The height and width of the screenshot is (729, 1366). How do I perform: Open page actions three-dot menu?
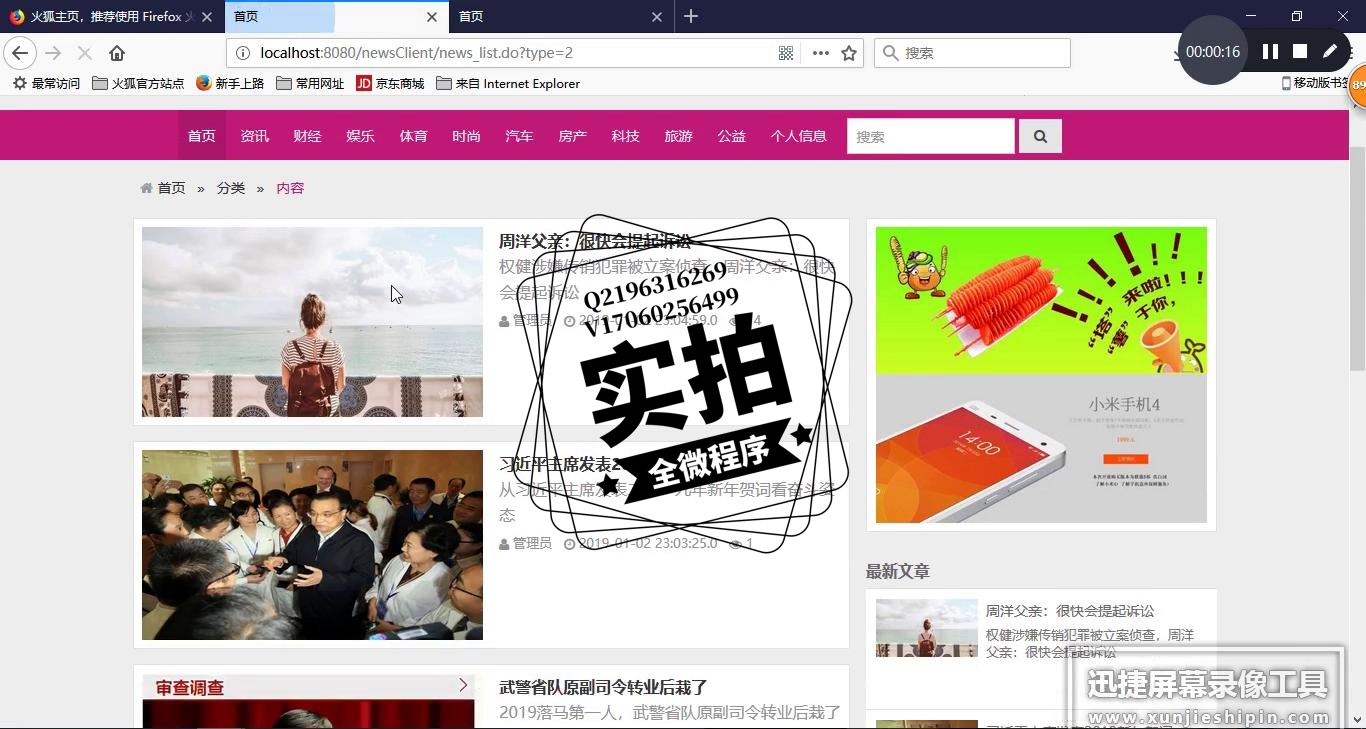tap(821, 53)
